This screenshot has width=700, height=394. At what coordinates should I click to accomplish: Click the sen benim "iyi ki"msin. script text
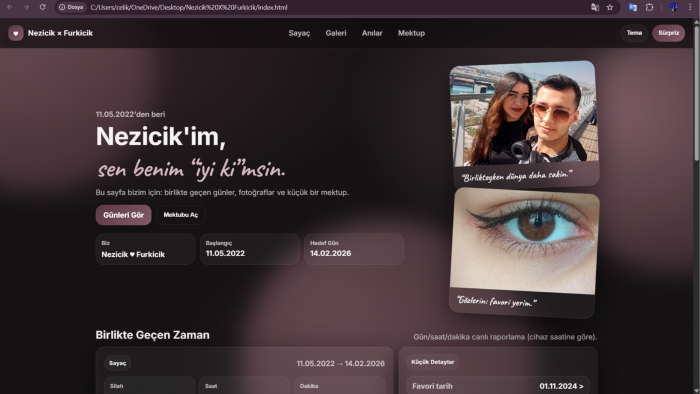coord(192,170)
